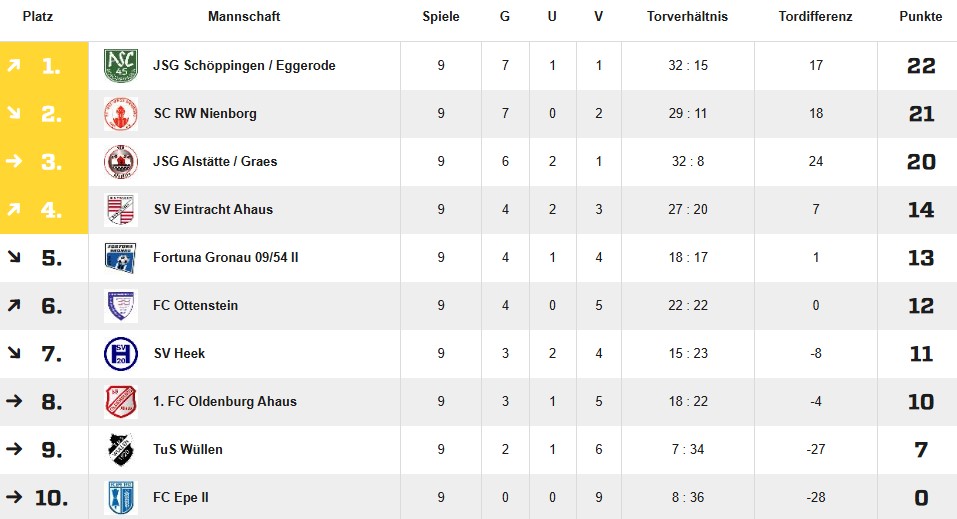Viewport: 957px width, 519px height.
Task: Click the up-trend arrow beside rank 1
Action: [14, 66]
